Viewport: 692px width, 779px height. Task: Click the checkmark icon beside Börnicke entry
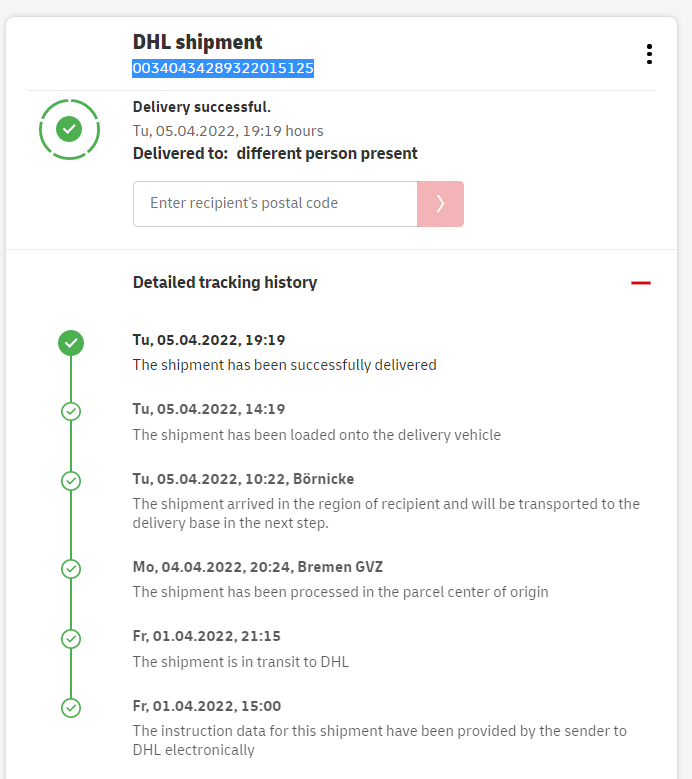click(x=71, y=481)
